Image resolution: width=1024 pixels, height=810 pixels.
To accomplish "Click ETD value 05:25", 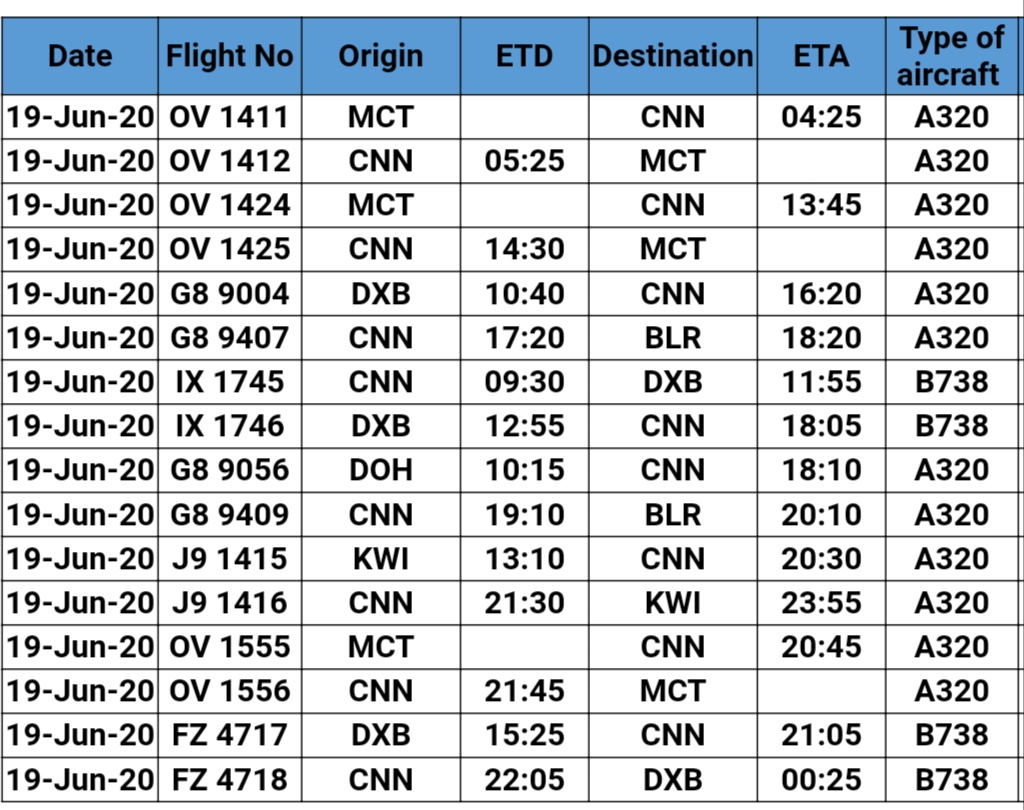I will click(524, 161).
